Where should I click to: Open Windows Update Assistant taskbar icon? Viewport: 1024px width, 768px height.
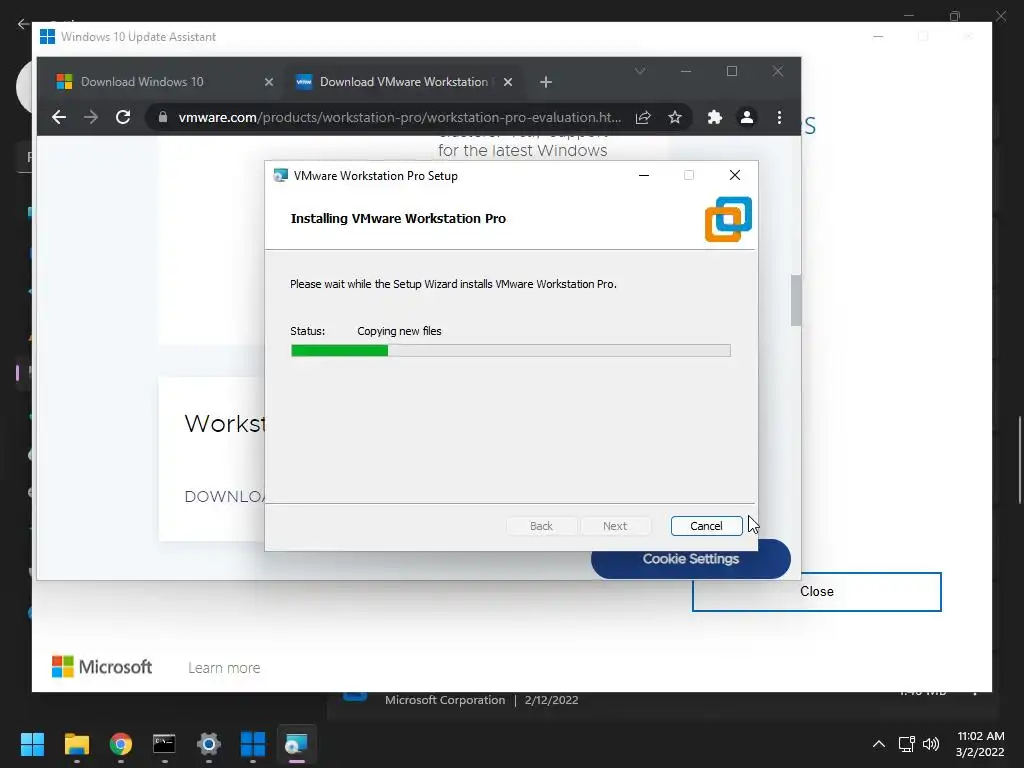pos(253,744)
